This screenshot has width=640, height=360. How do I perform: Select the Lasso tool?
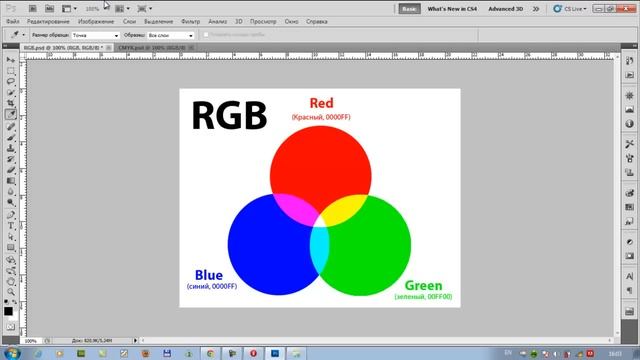pyautogui.click(x=11, y=81)
